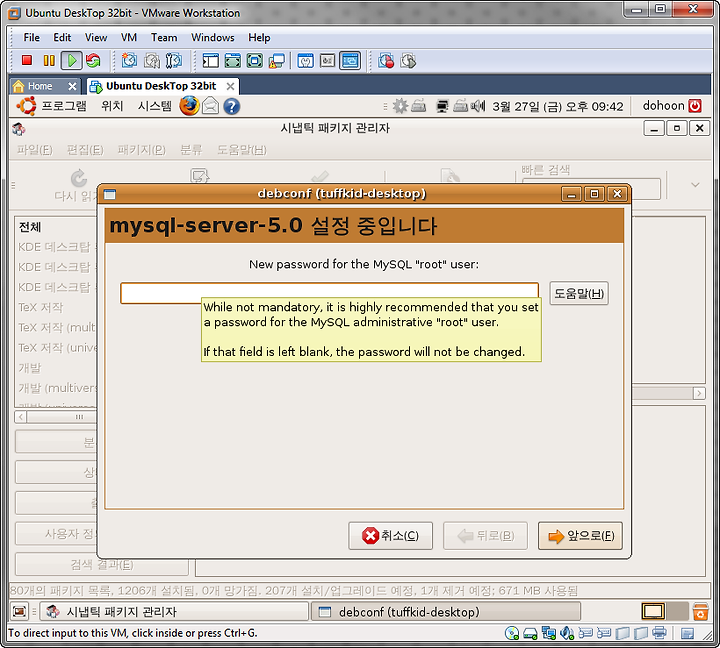Click the sound device icon in VMware status bar
Screen dimensions: 720x648
coord(567,633)
